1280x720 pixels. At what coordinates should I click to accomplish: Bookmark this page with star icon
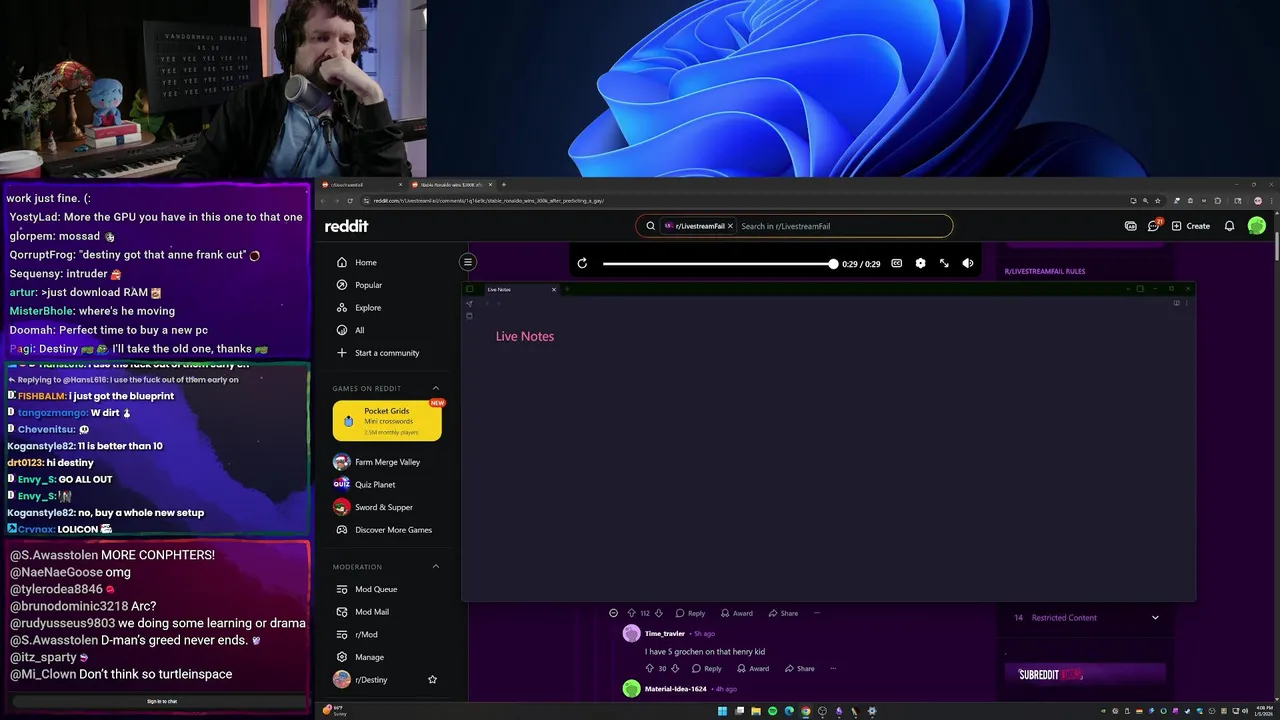pyautogui.click(x=1158, y=201)
